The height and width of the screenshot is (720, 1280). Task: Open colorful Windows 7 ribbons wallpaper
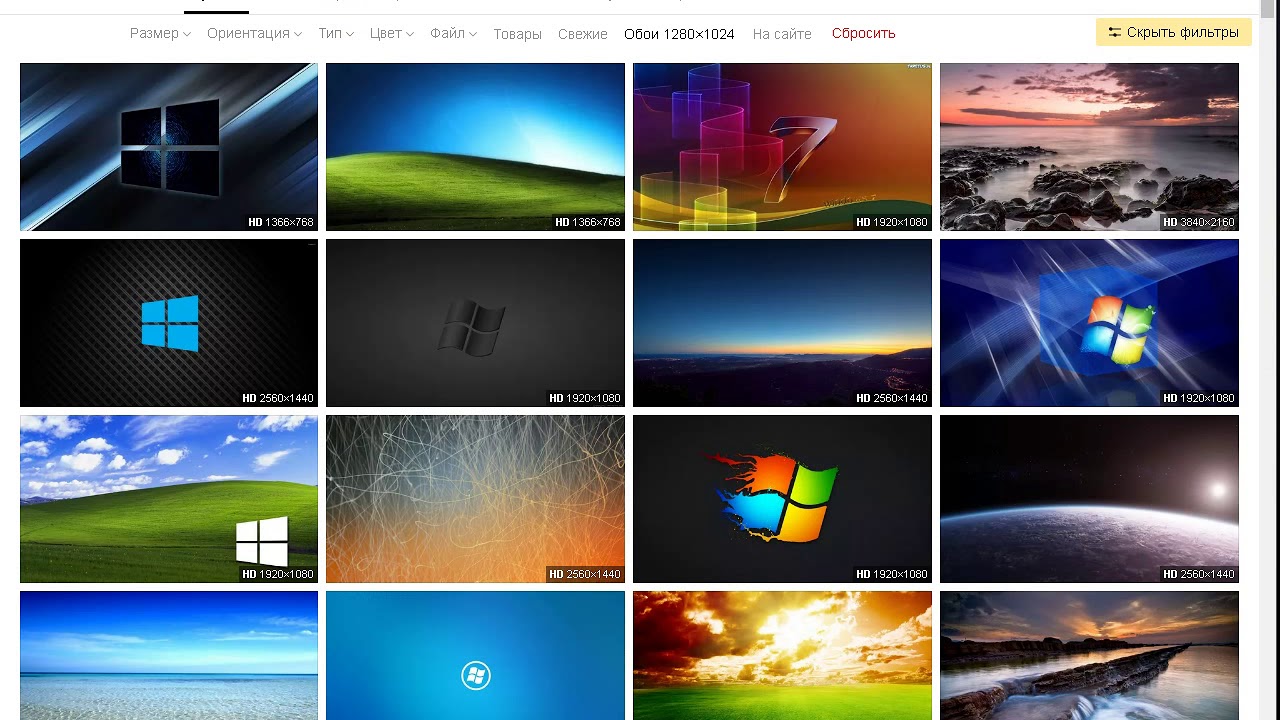pos(782,147)
